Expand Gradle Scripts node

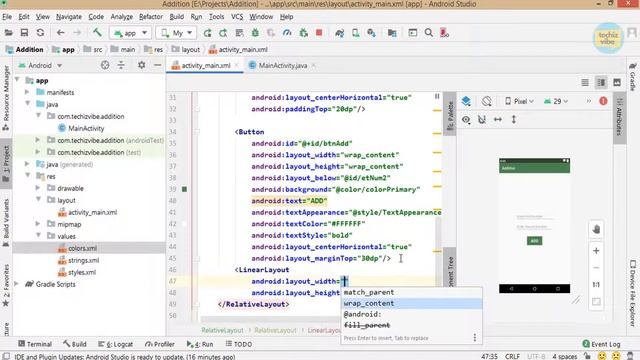[16, 284]
